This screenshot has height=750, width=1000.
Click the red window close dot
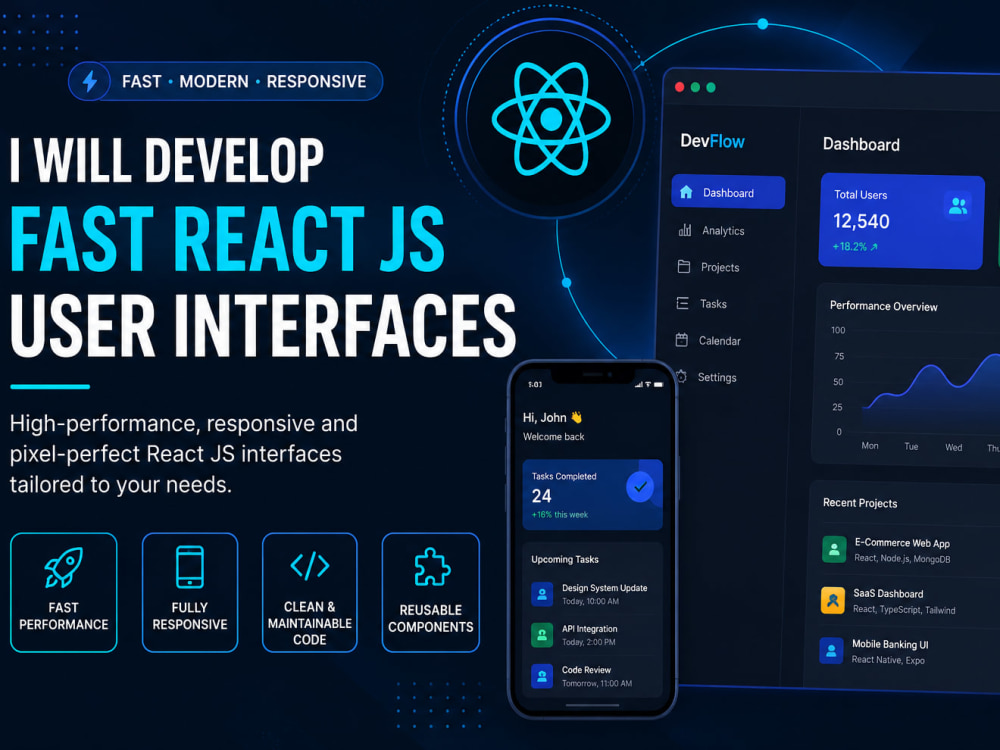pos(680,87)
